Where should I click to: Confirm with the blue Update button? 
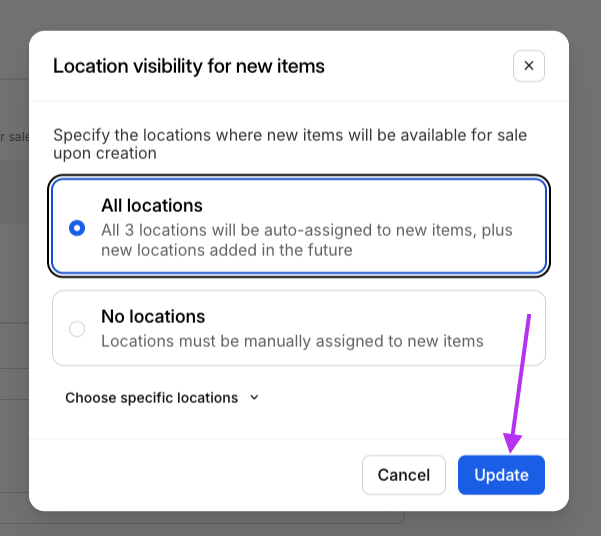click(x=501, y=475)
